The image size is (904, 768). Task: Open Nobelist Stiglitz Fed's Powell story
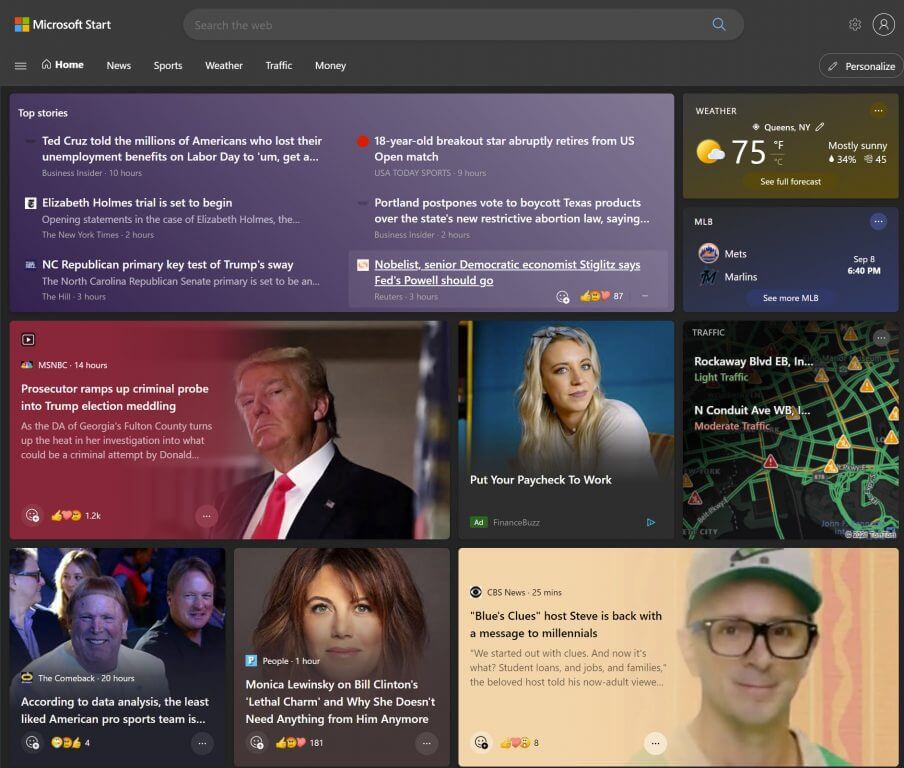pos(507,272)
